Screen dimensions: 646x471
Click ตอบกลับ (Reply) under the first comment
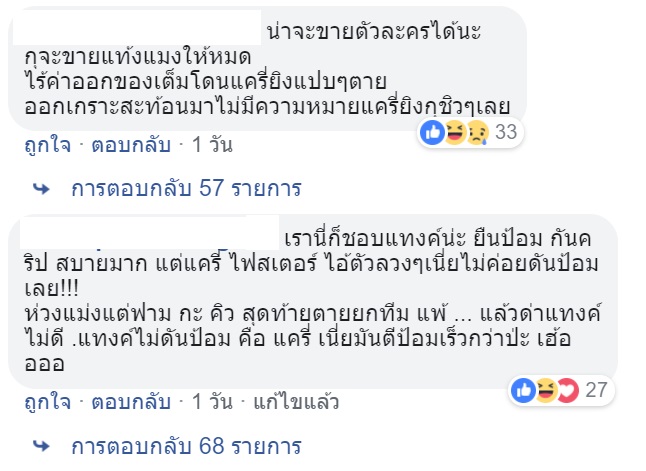click(130, 145)
